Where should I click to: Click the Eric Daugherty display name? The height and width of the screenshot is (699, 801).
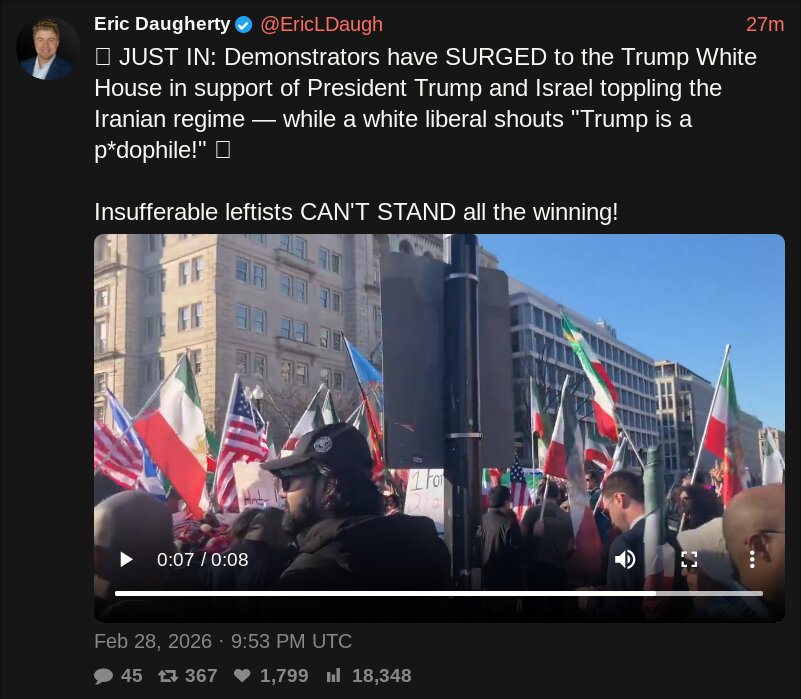click(x=162, y=24)
